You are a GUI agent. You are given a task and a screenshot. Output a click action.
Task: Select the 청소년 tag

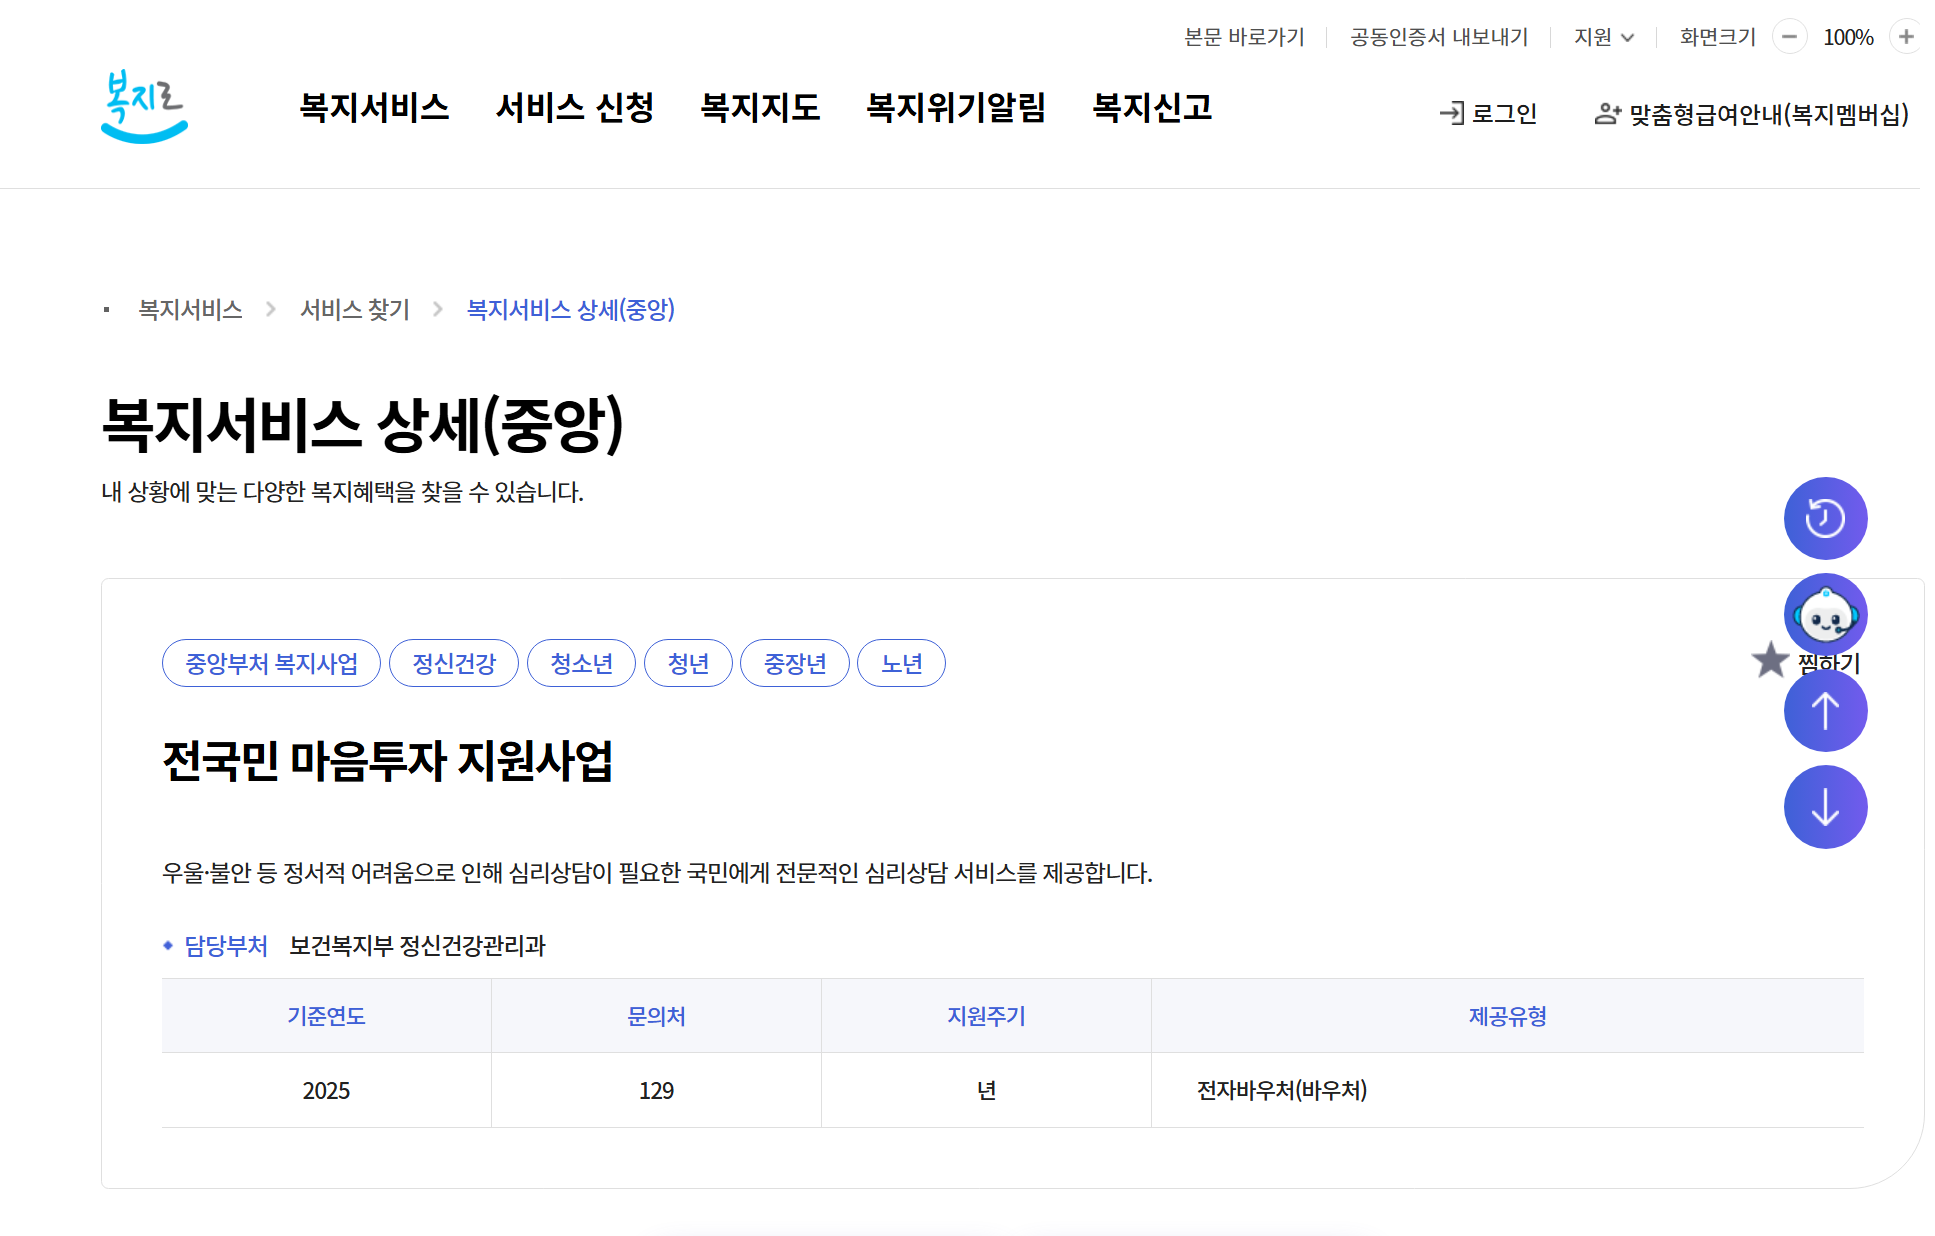pos(581,663)
